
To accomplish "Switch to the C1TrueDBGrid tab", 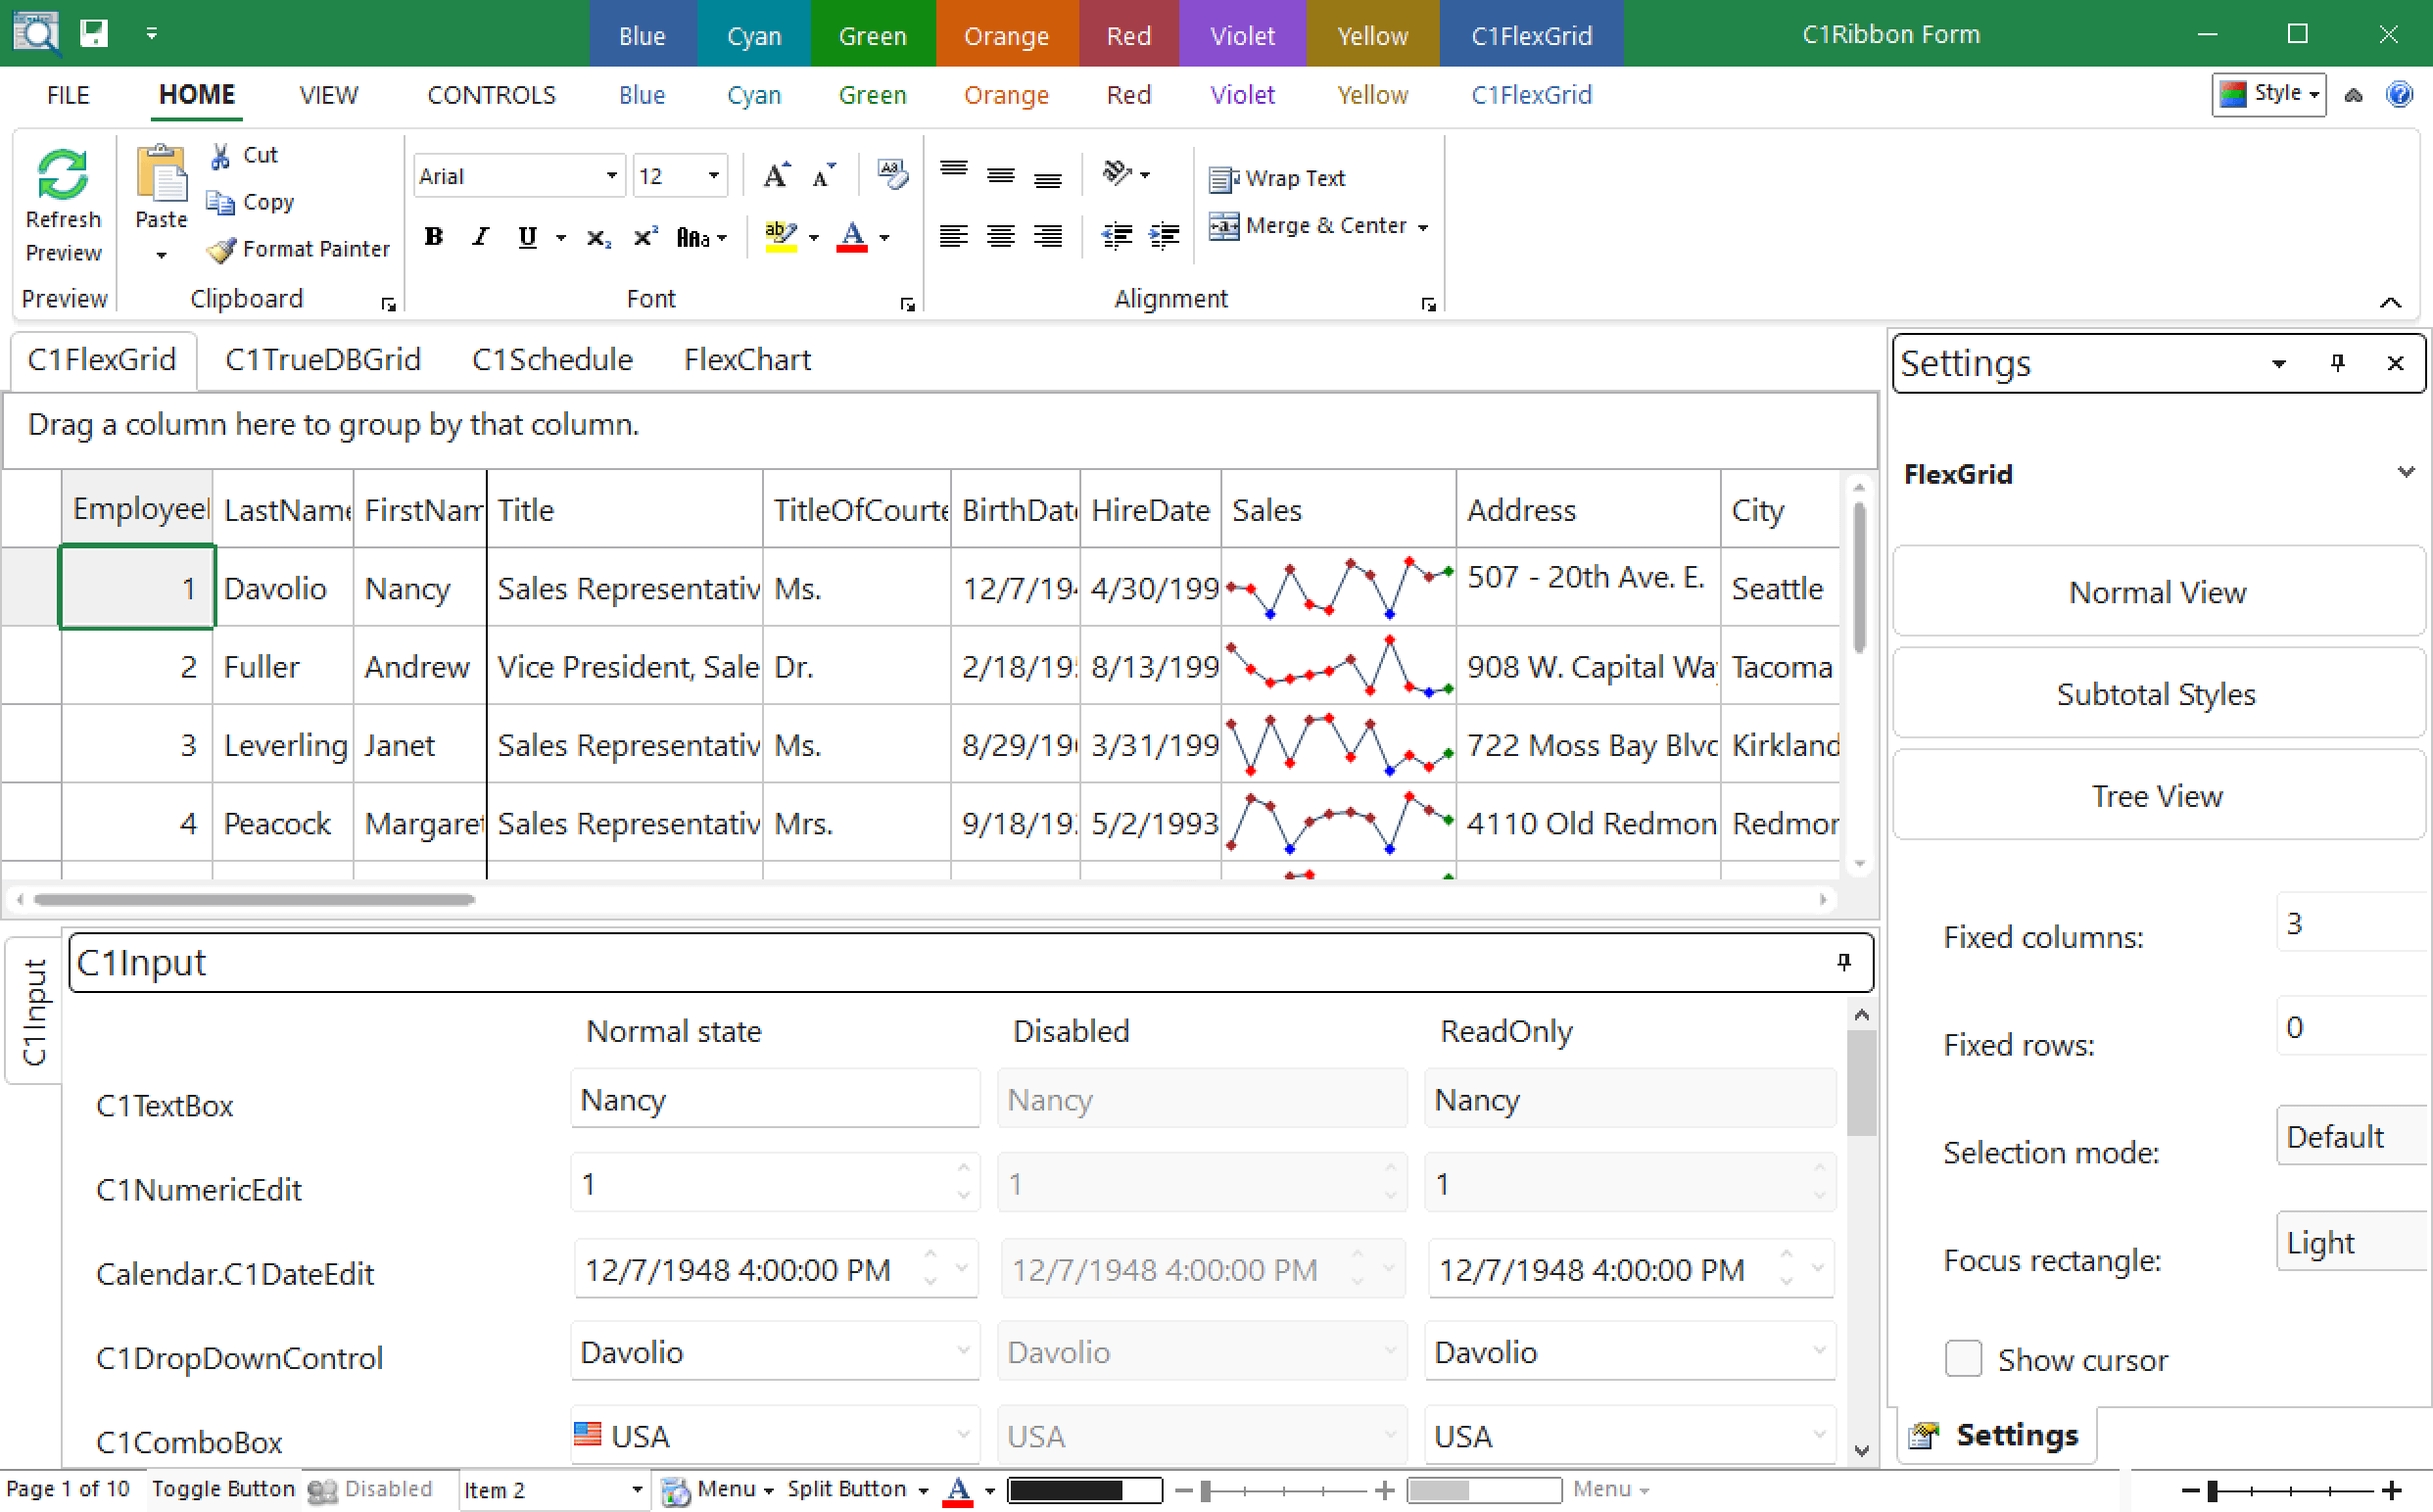I will click(x=323, y=360).
